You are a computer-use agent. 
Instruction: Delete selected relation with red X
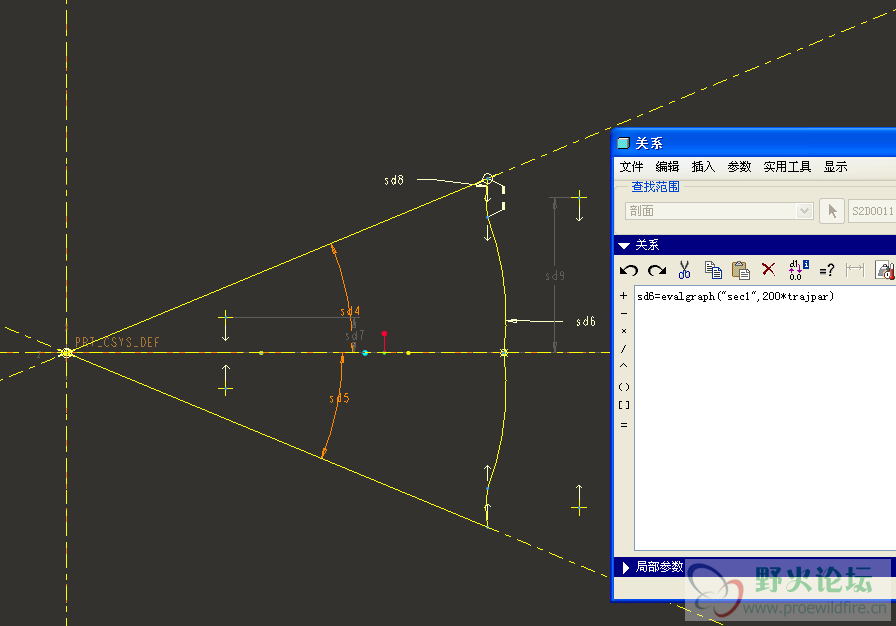769,269
